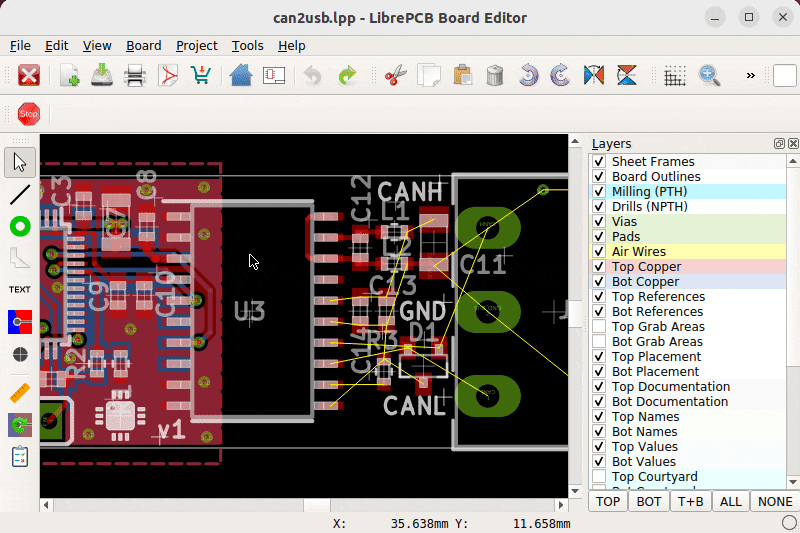
Task: Select the Draw Trace line tool
Action: click(20, 194)
